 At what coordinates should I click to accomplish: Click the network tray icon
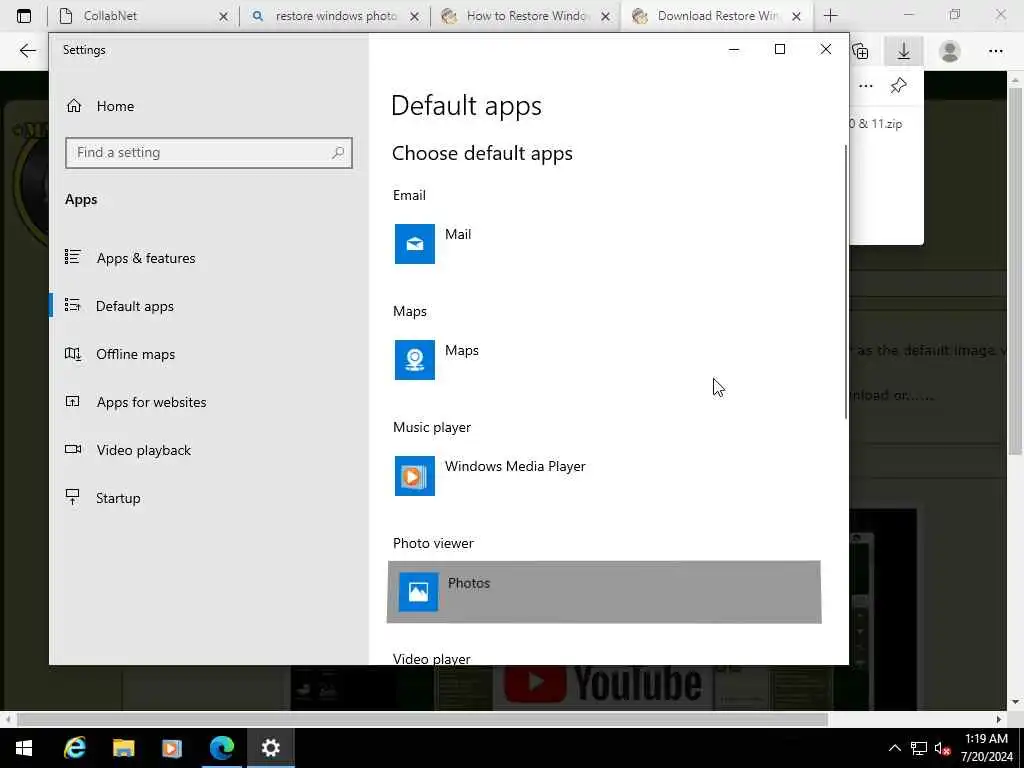(x=919, y=748)
